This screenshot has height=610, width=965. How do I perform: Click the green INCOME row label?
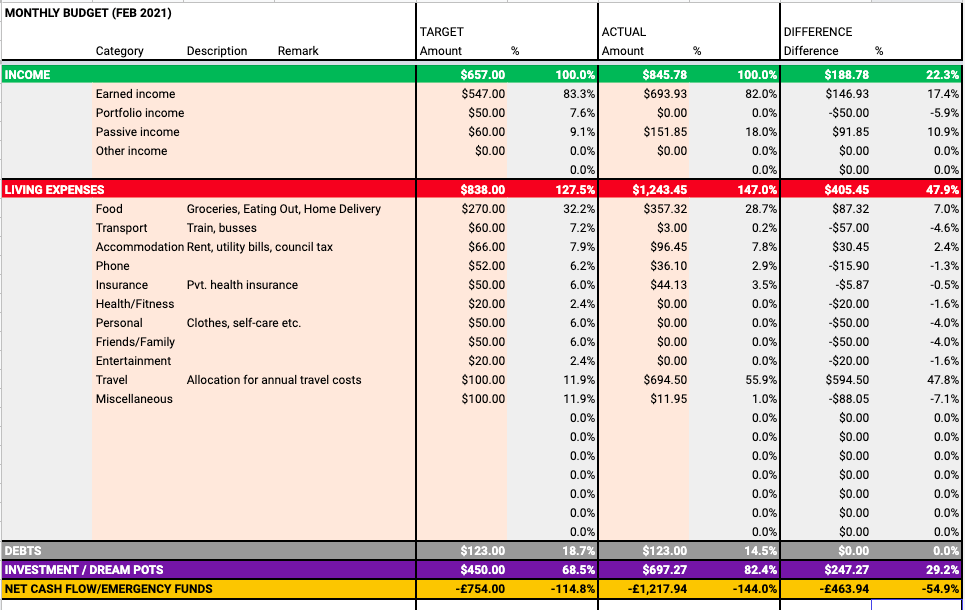tap(27, 74)
